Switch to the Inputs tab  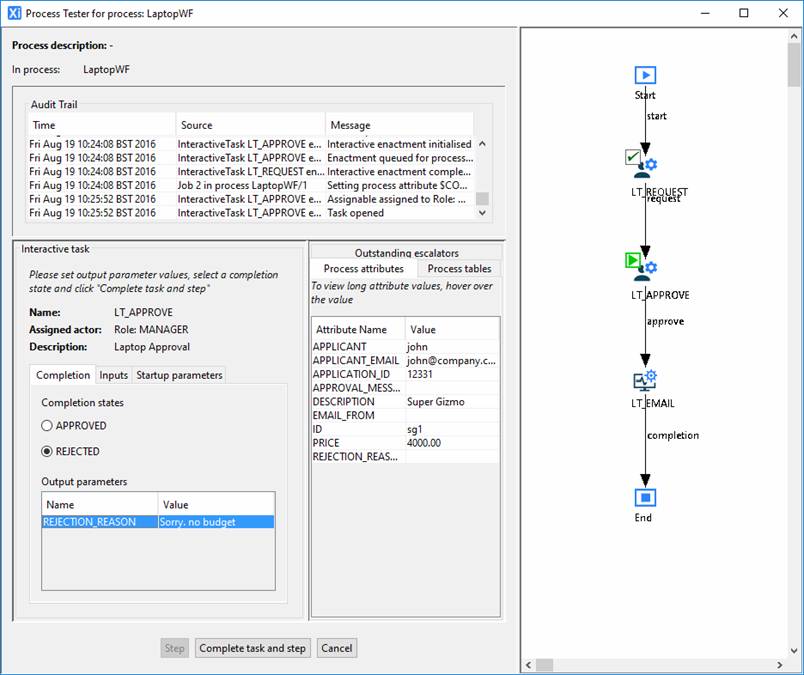tap(113, 375)
